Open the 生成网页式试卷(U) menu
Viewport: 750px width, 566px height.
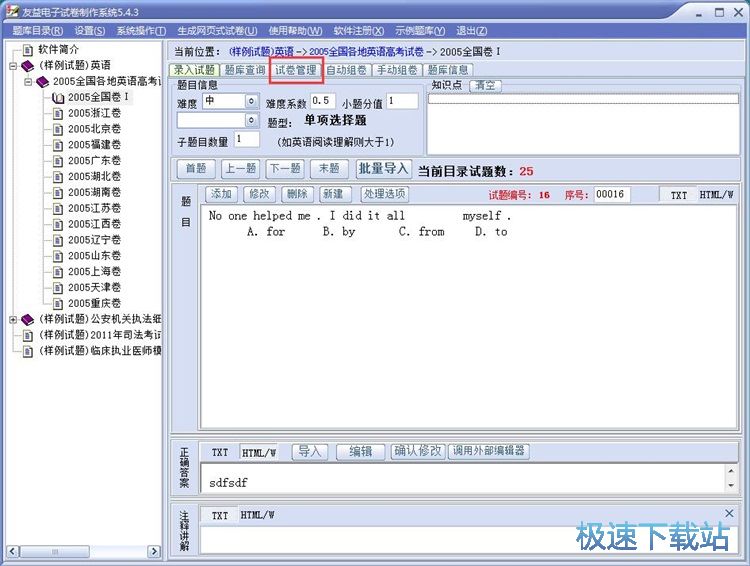(x=217, y=31)
